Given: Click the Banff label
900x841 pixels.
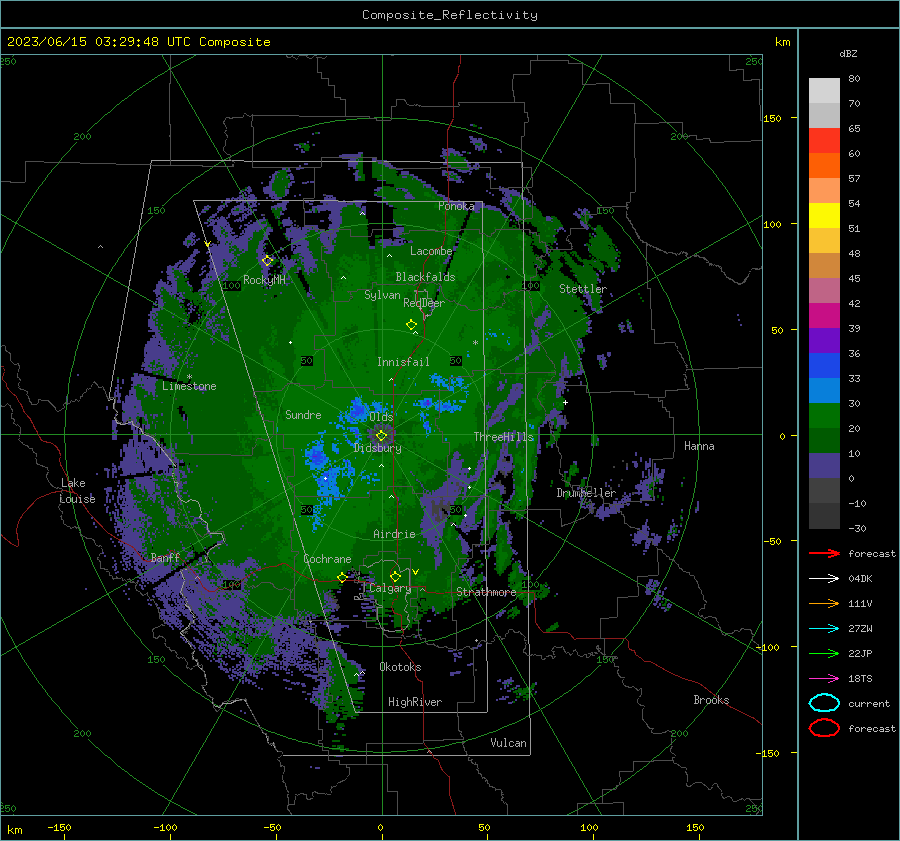Looking at the screenshot, I should click(165, 558).
